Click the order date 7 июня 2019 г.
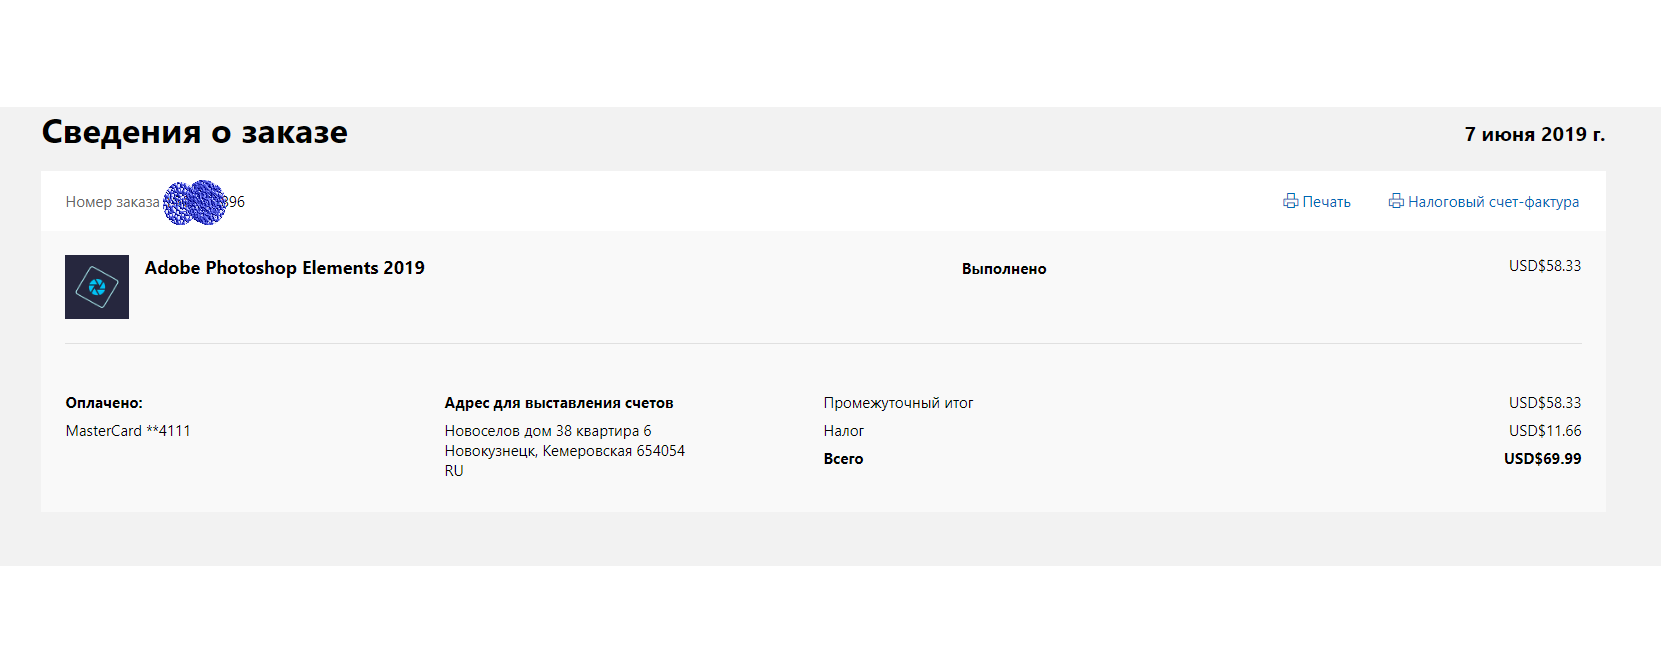The image size is (1661, 672). coord(1534,134)
